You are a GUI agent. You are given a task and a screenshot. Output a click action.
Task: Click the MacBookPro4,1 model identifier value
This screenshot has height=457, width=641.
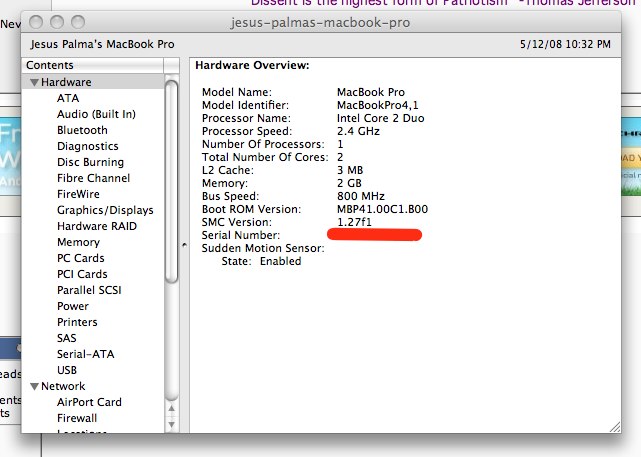[377, 105]
